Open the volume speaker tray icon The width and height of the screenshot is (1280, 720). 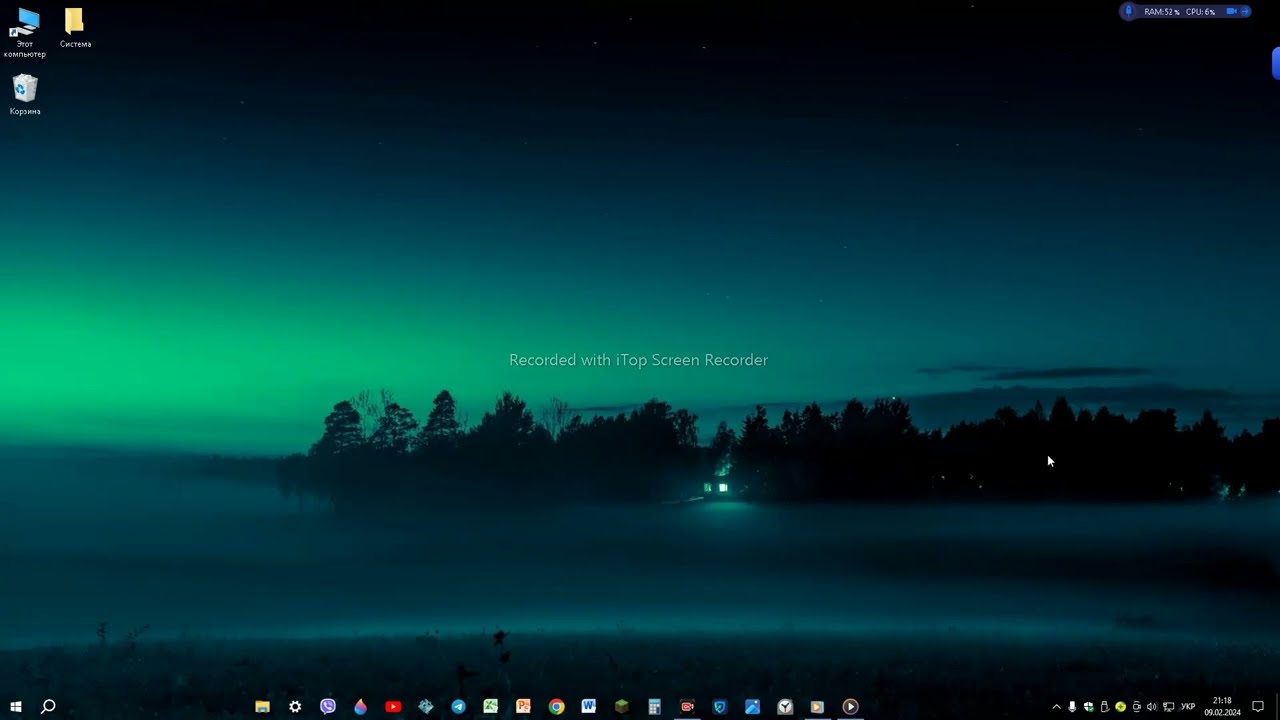click(1152, 707)
